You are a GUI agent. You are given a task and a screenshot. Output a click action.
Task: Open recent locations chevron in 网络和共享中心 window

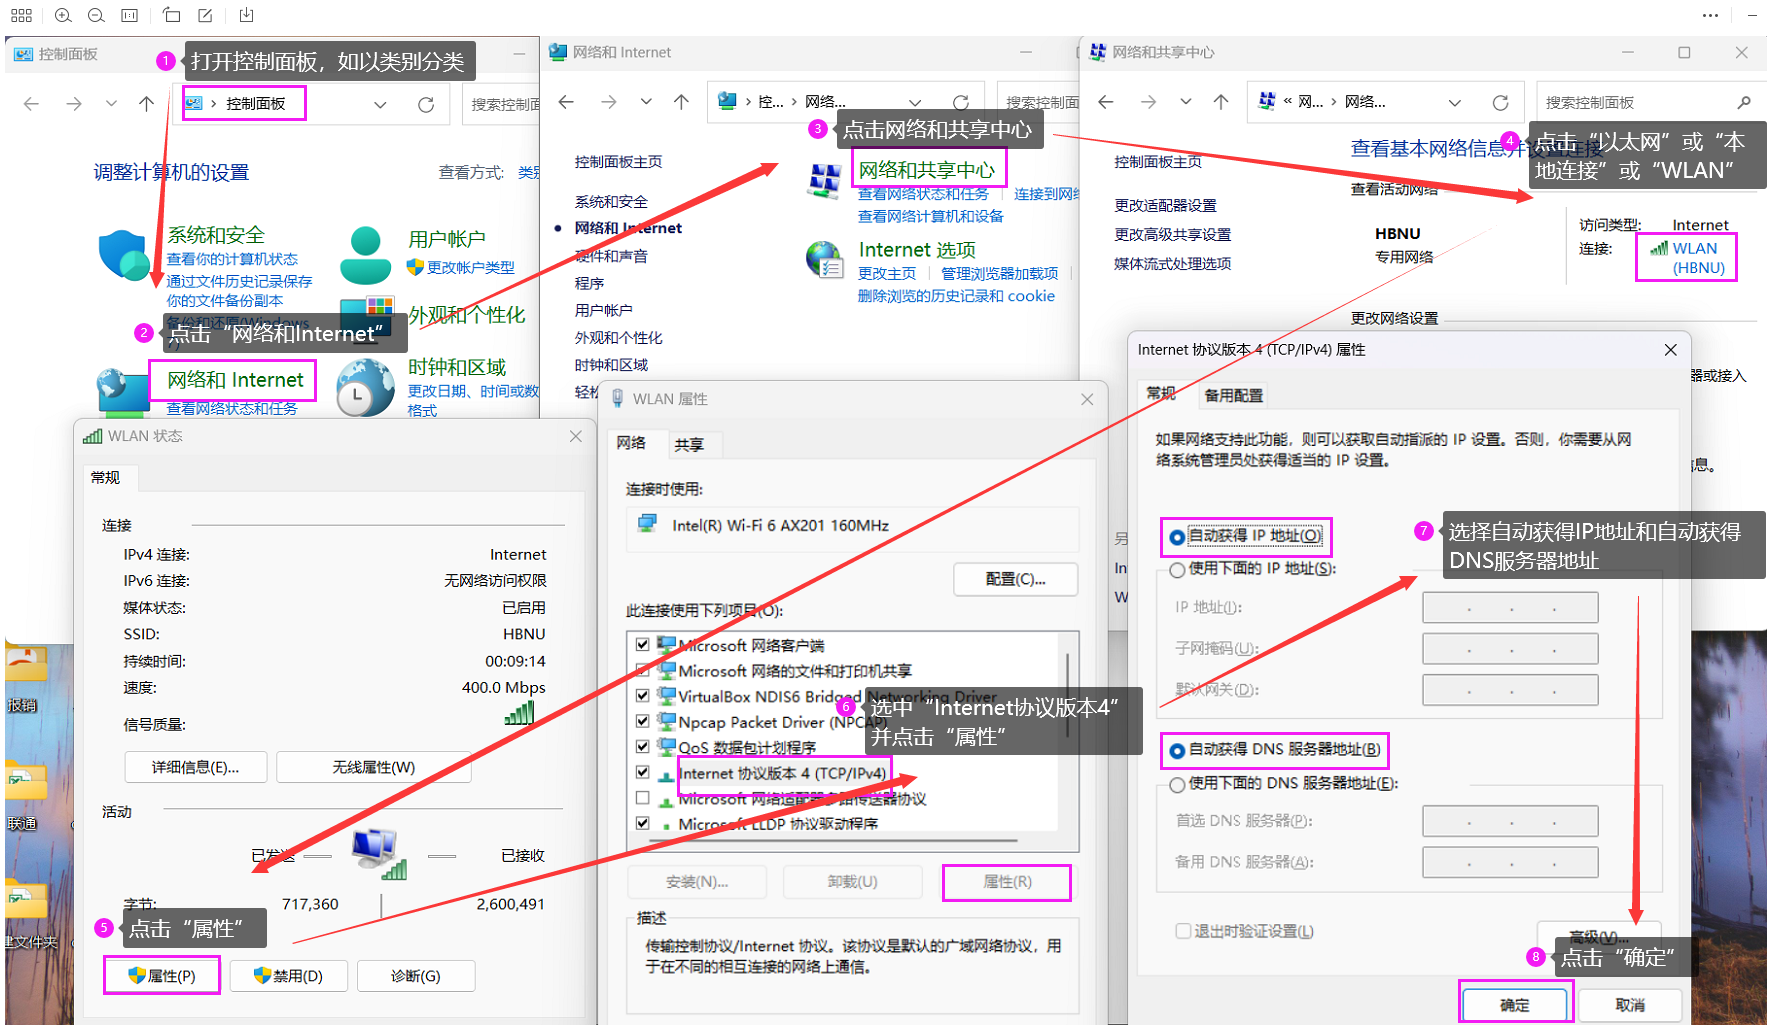[x=1185, y=102]
